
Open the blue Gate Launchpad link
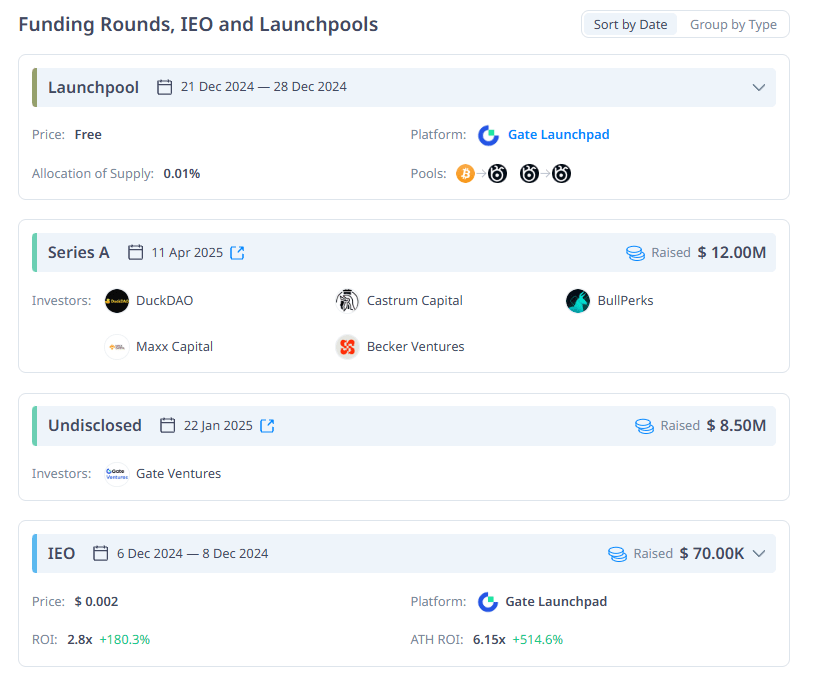coord(558,135)
